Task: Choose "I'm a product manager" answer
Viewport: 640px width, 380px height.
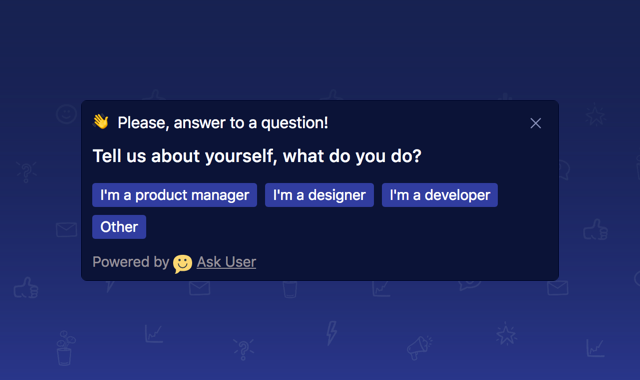Action: coord(174,195)
